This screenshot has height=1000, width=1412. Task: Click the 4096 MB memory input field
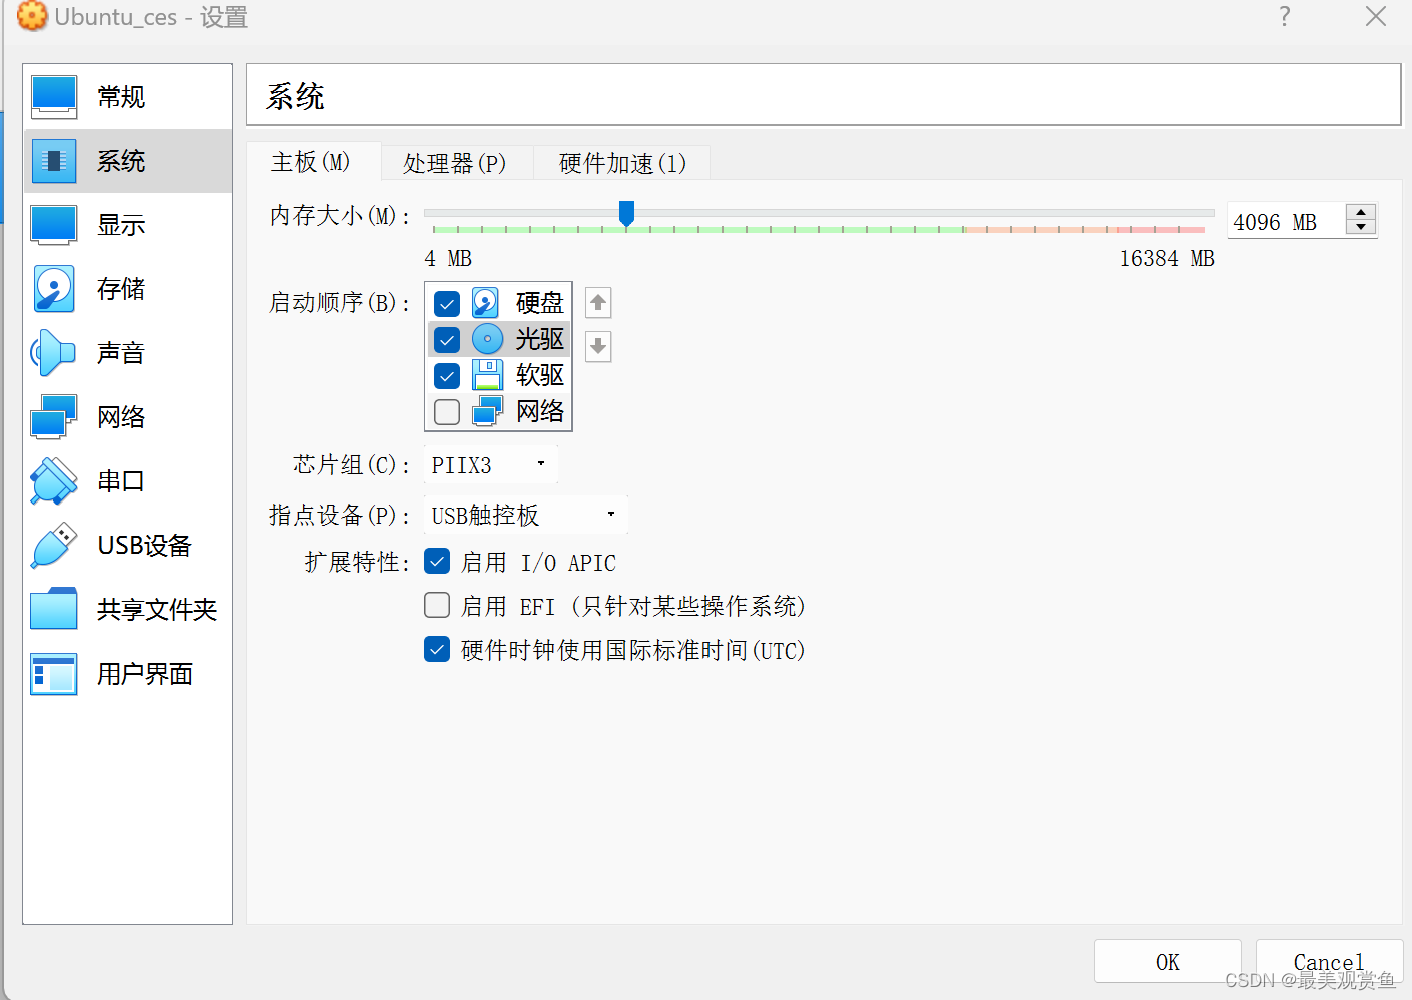coord(1286,222)
